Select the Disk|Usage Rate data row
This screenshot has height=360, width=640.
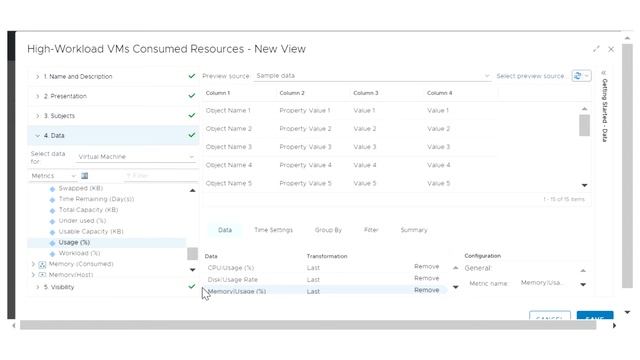325,280
